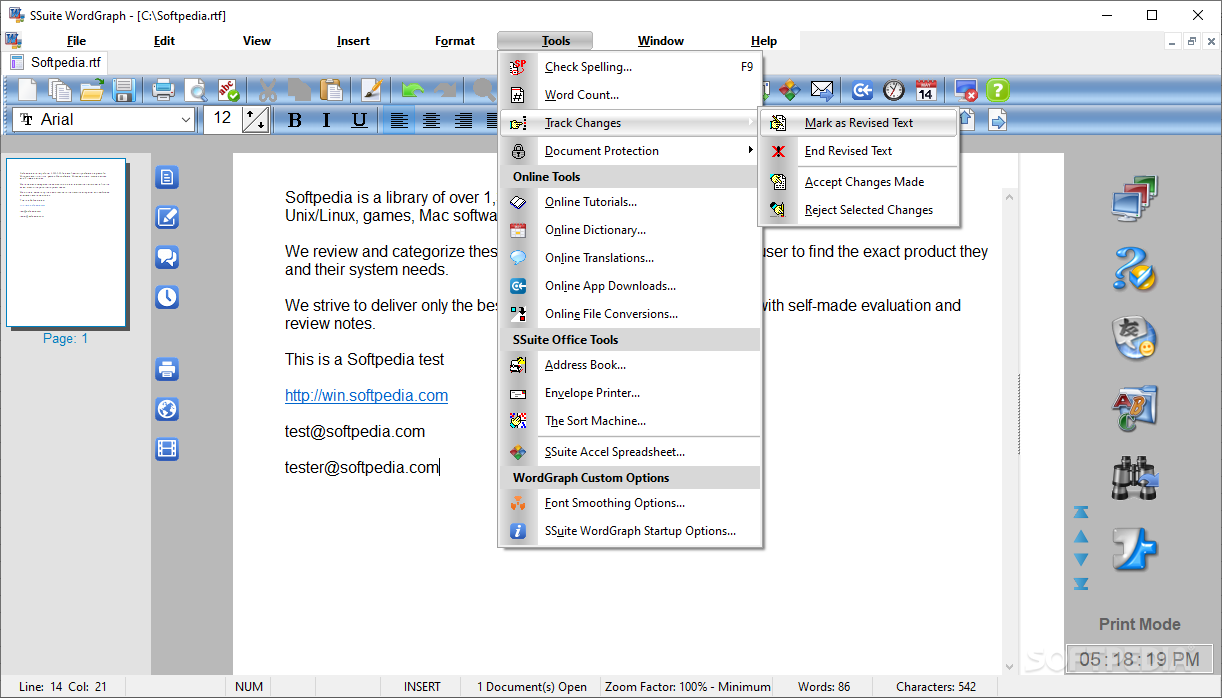Click the globe icon in left sidebar
1222x698 pixels.
(x=167, y=409)
